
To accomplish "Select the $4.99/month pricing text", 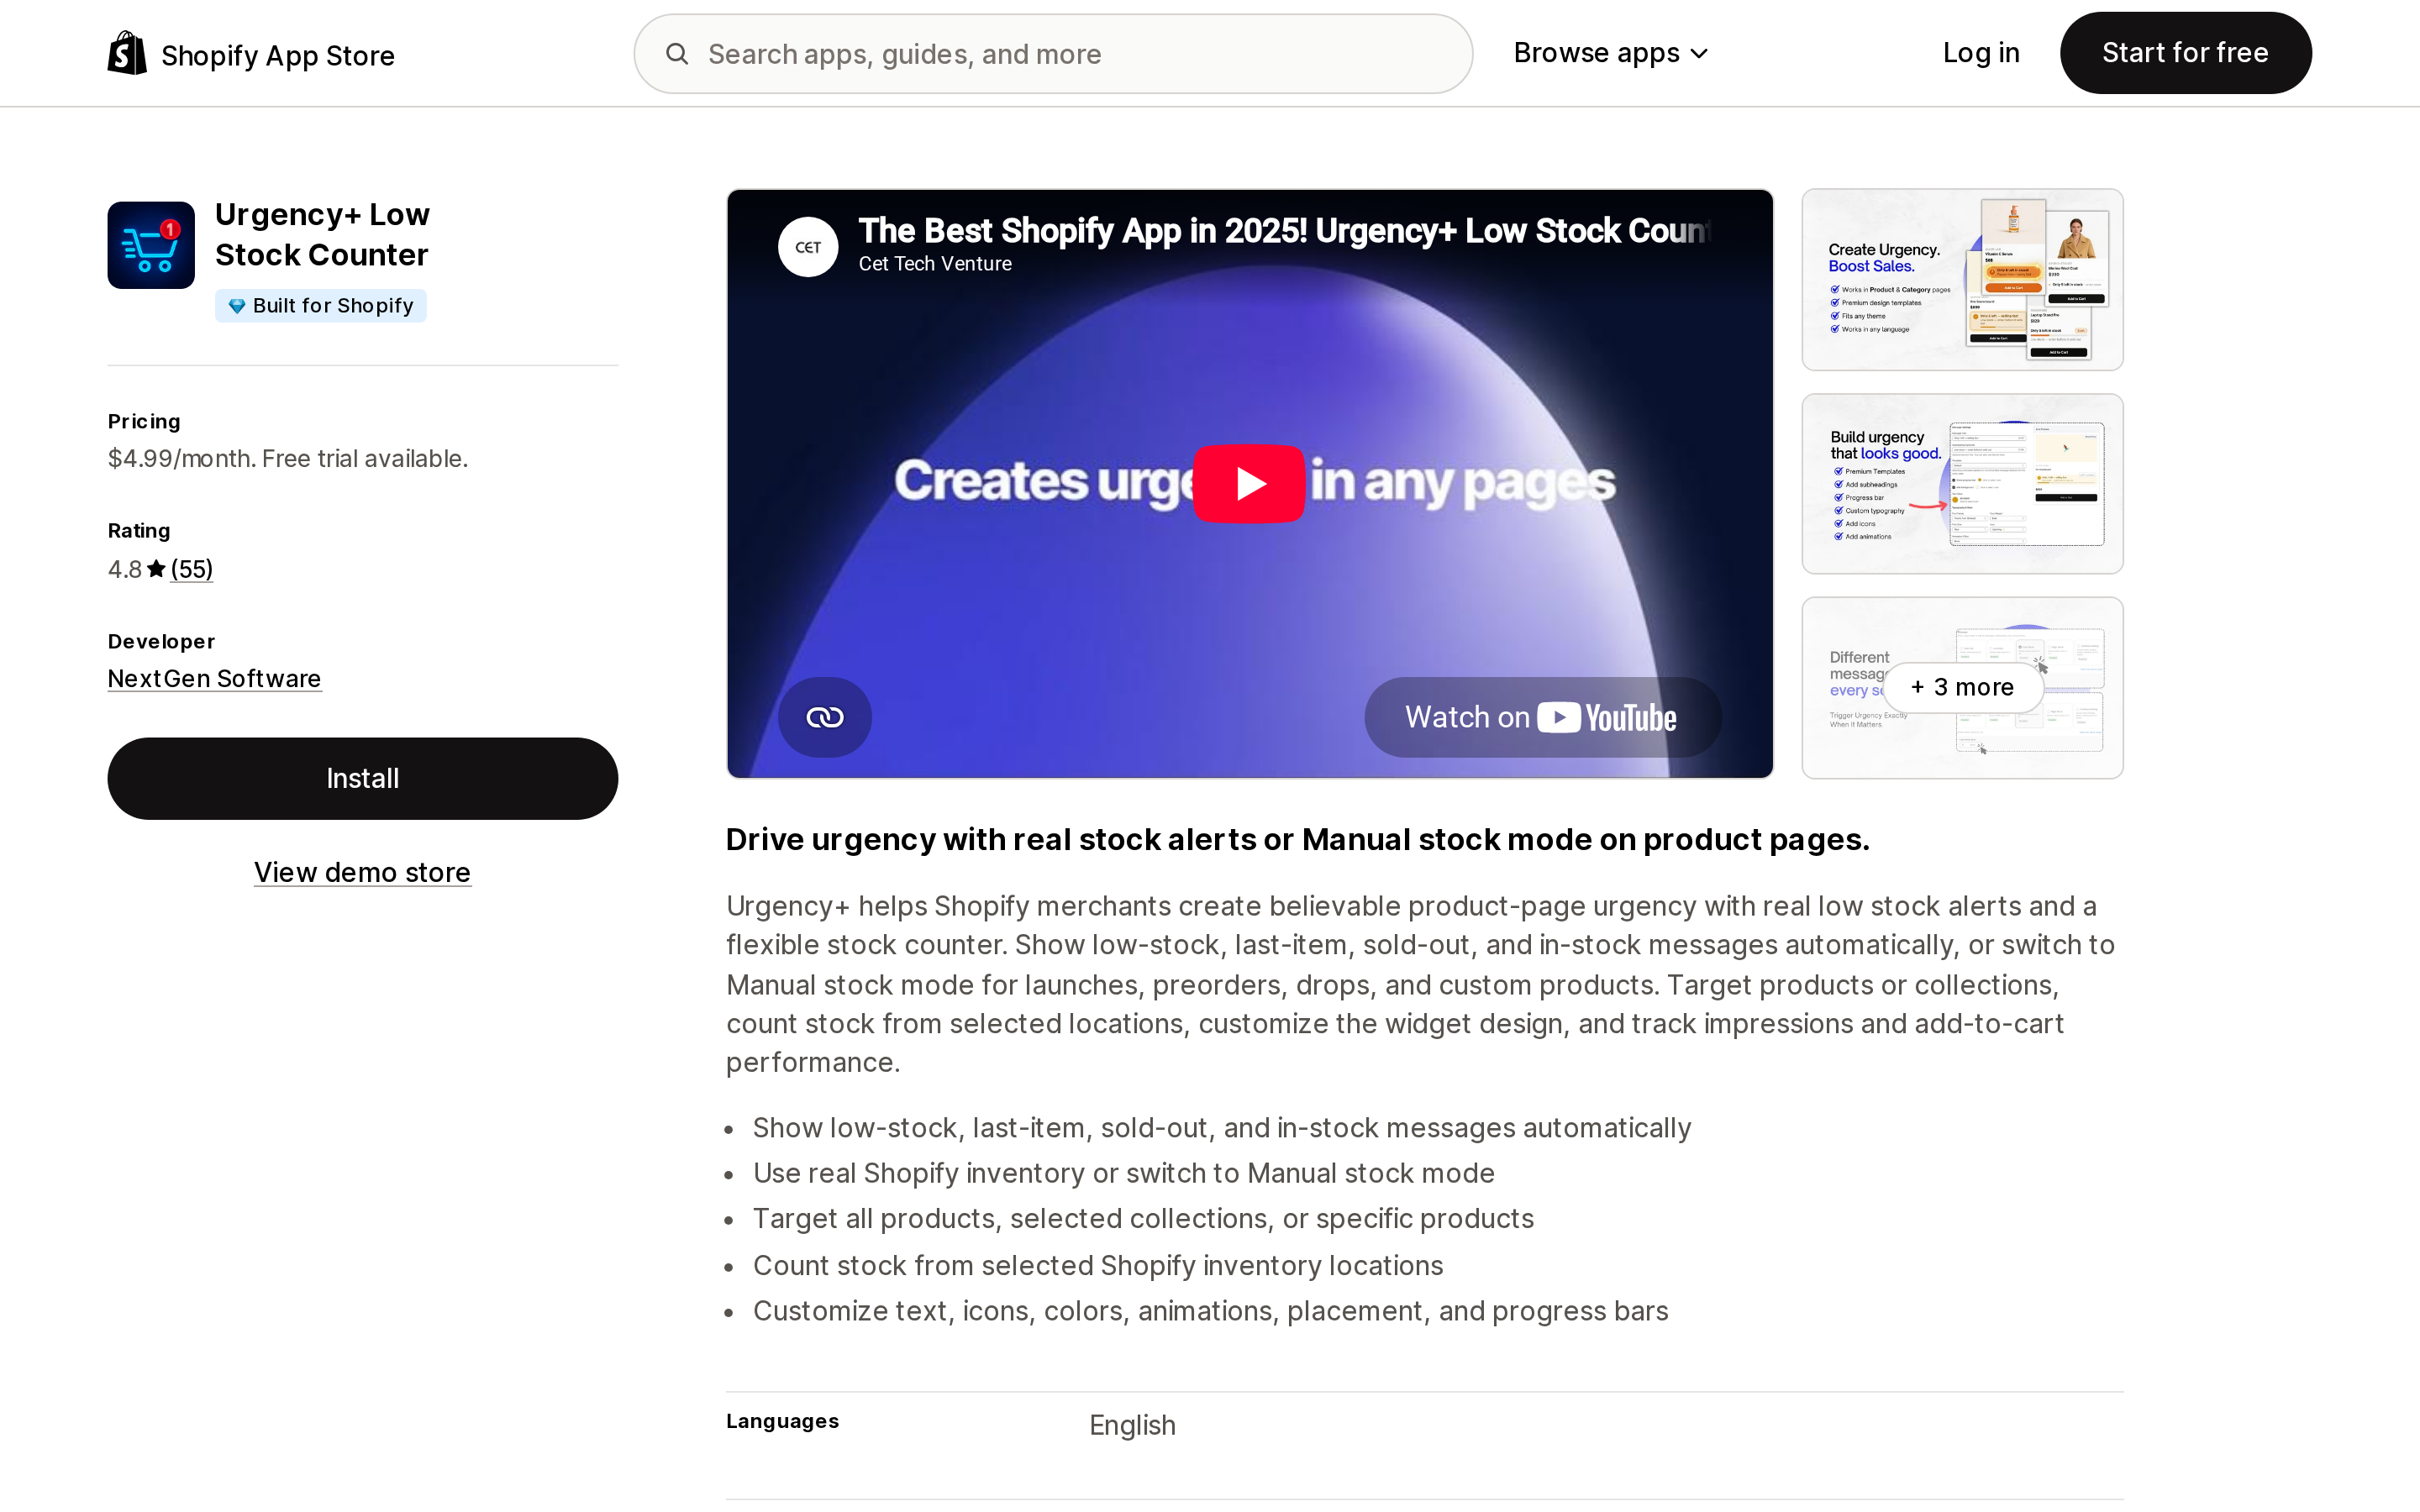I will coord(288,459).
